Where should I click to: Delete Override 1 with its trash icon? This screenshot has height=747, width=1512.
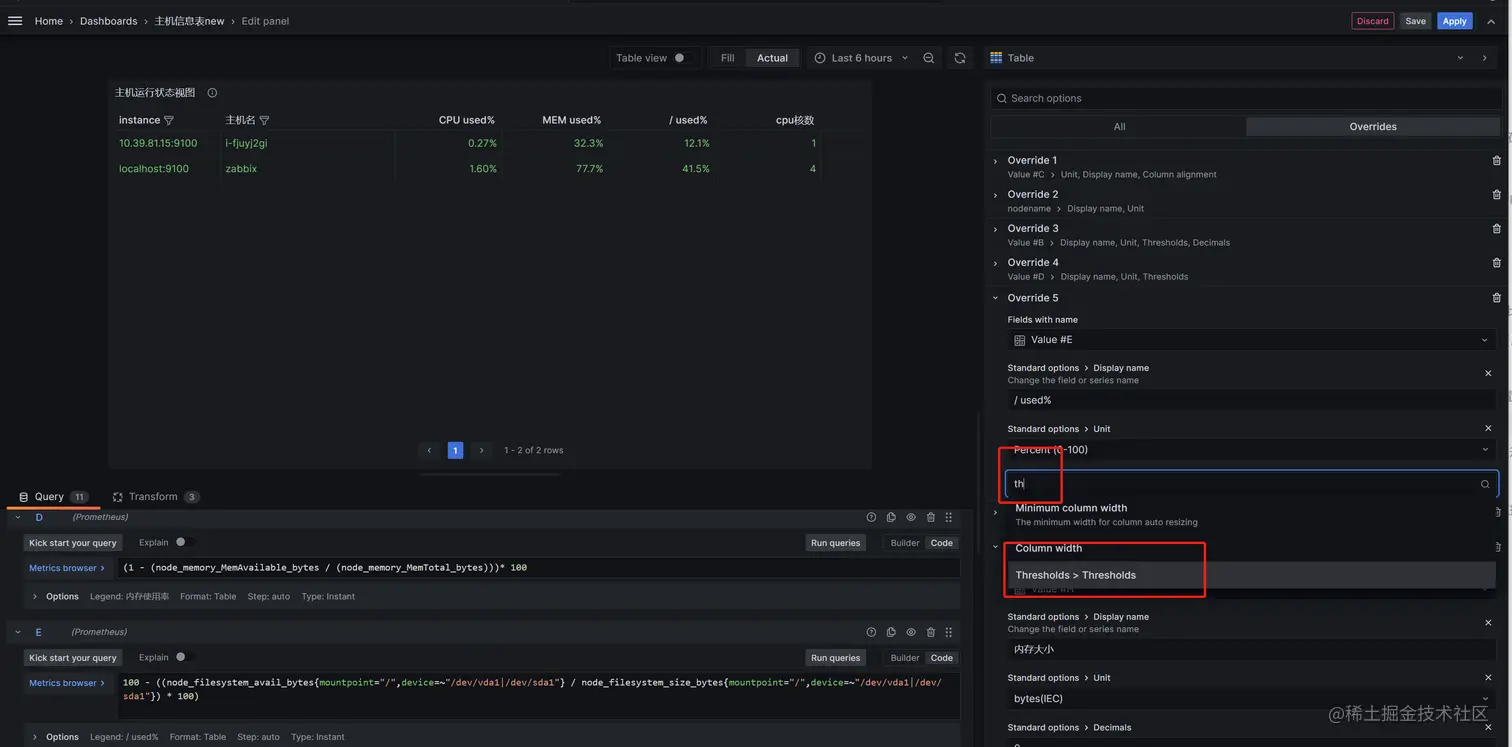point(1496,161)
